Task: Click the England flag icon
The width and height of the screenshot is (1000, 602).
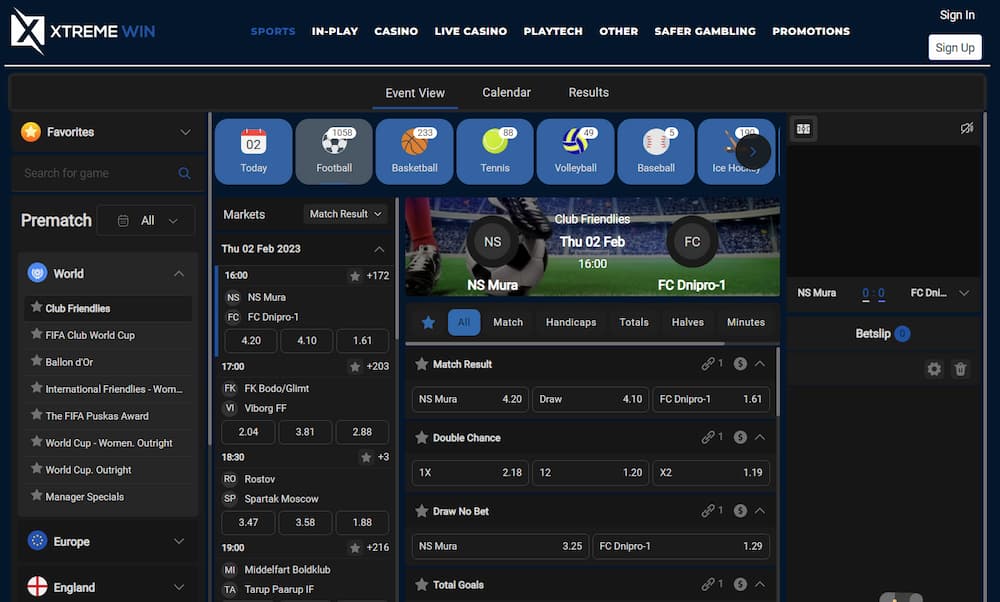Action: [38, 586]
